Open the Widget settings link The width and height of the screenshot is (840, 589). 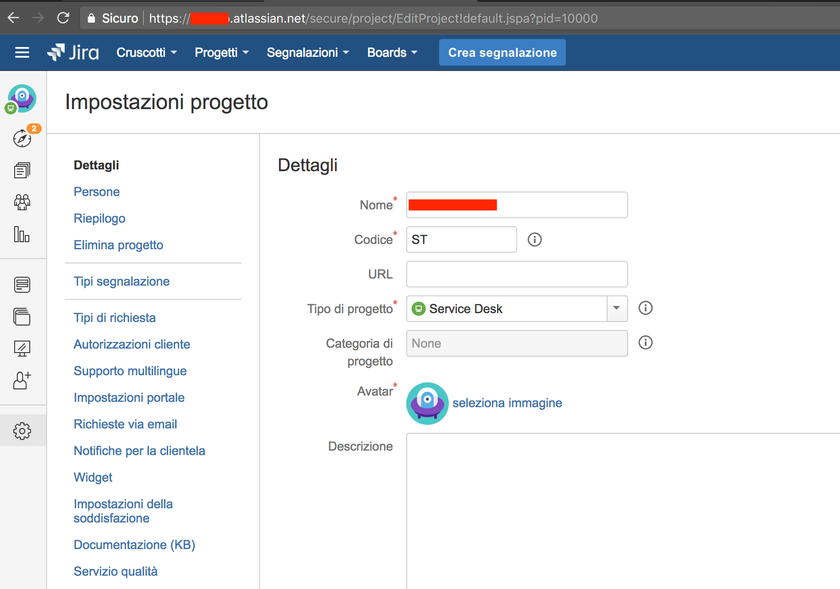click(93, 478)
